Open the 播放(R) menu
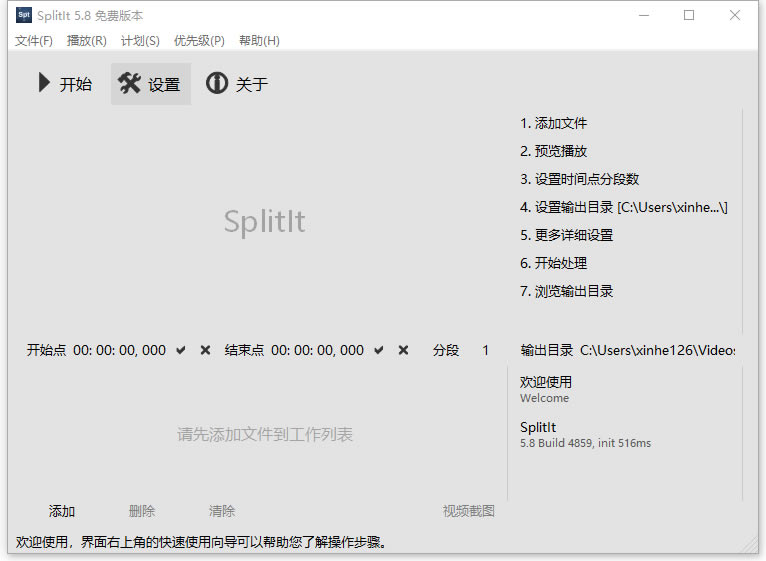Viewport: 766px width, 561px height. (x=86, y=41)
